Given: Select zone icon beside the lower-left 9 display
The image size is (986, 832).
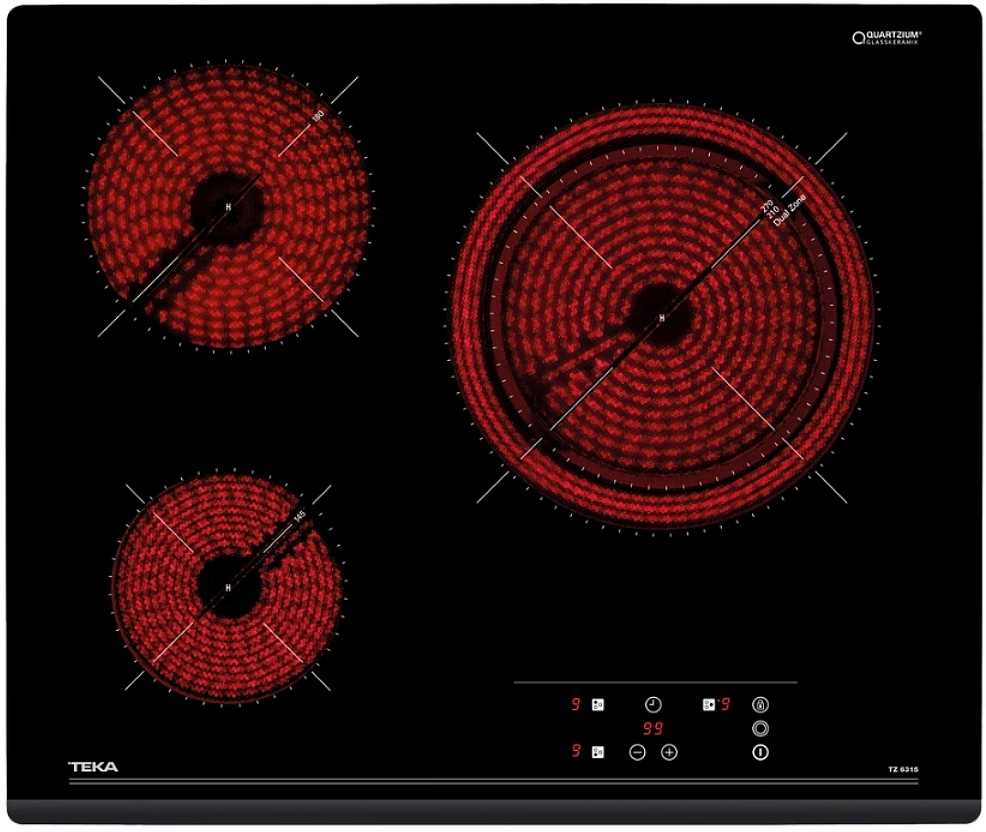Looking at the screenshot, I should click(x=598, y=752).
